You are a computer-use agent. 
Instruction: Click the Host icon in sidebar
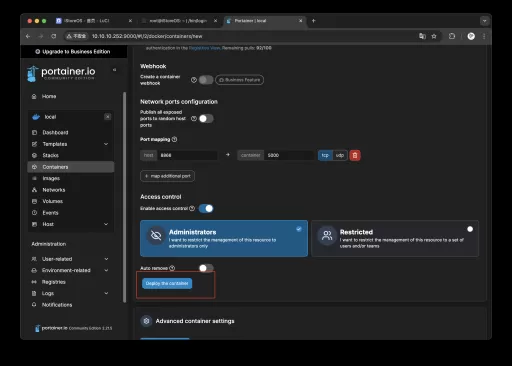(x=34, y=224)
